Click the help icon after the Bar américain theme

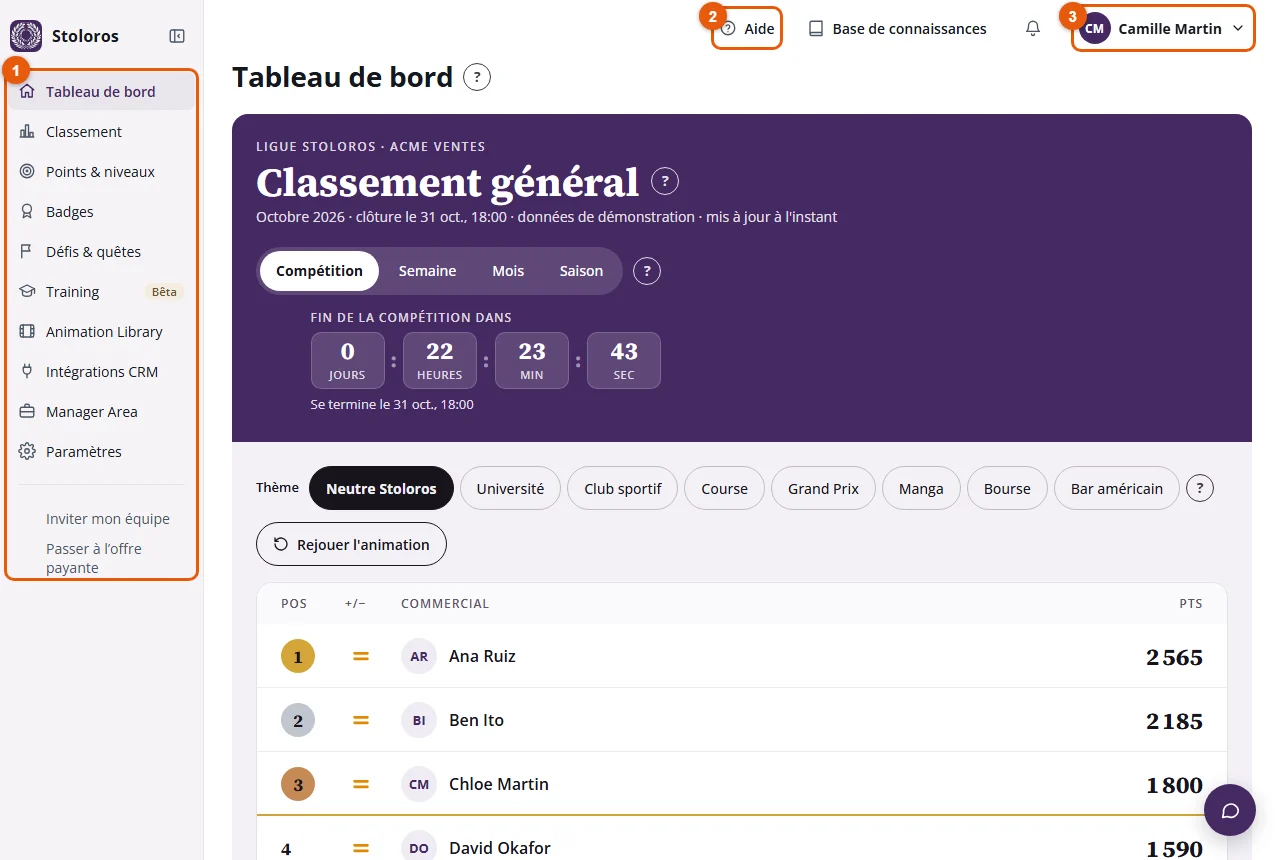click(x=1199, y=489)
